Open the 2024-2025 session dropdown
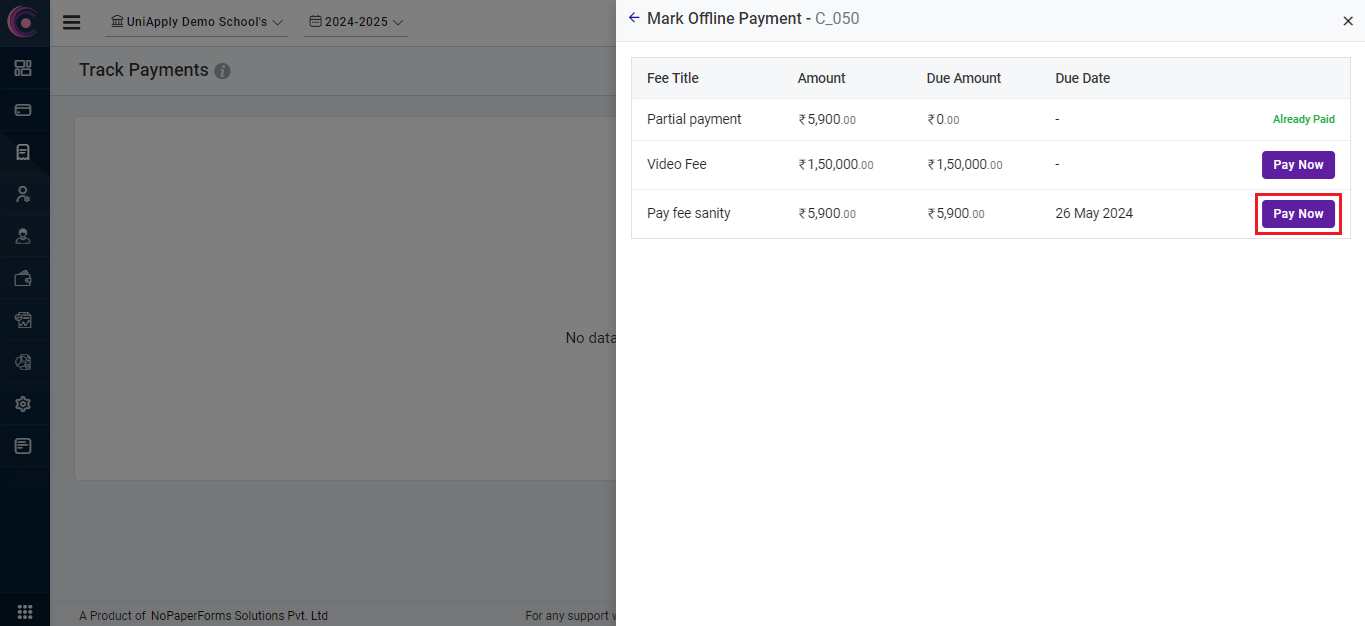This screenshot has width=1365, height=626. [356, 22]
